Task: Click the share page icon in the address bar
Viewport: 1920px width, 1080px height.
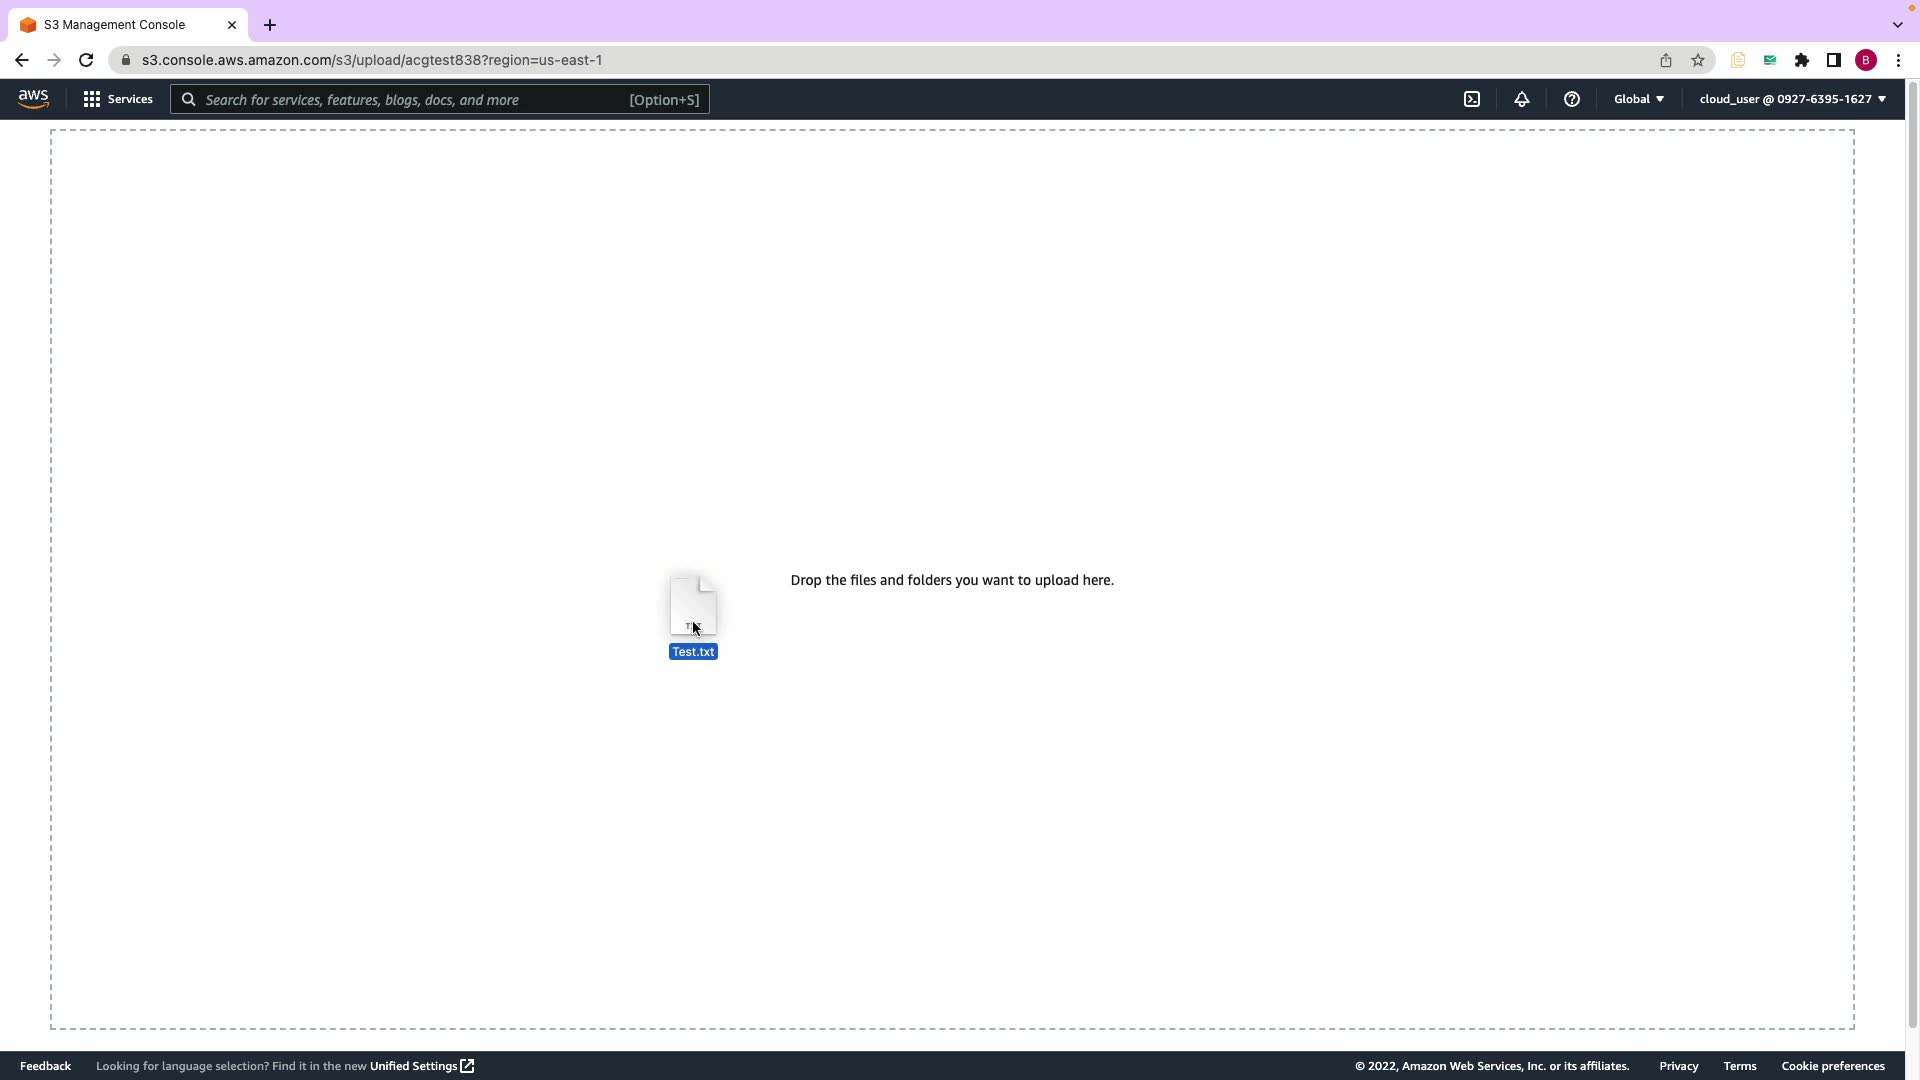Action: tap(1665, 60)
